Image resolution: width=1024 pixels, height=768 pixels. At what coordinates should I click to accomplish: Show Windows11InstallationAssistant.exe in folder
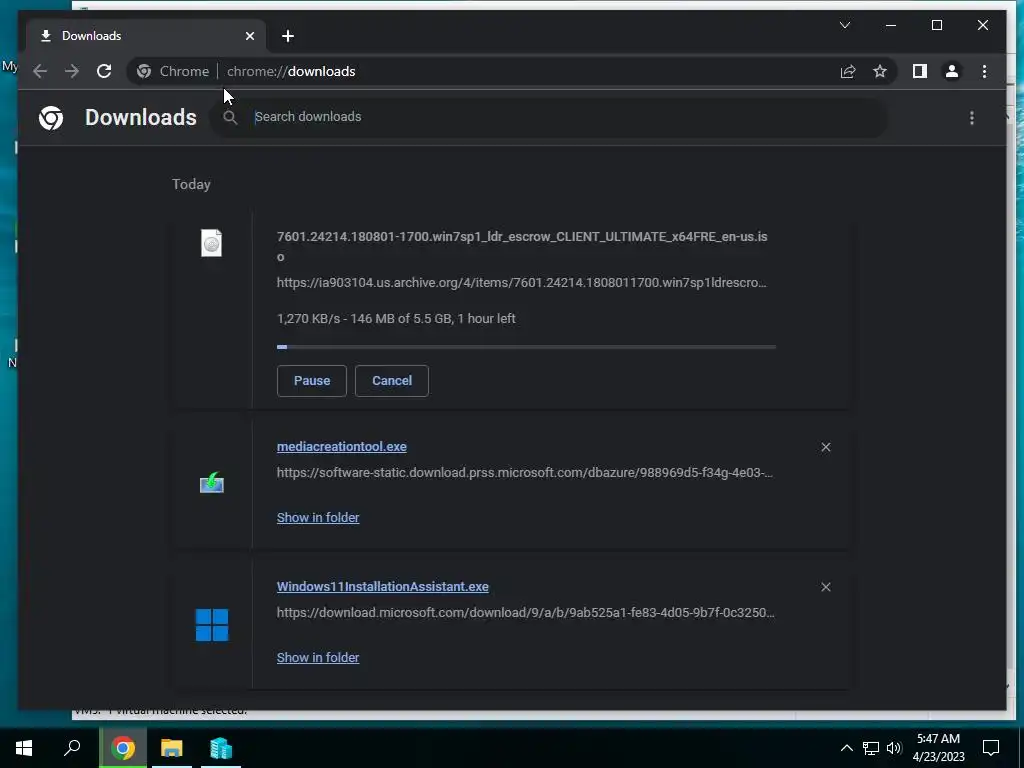[318, 658]
